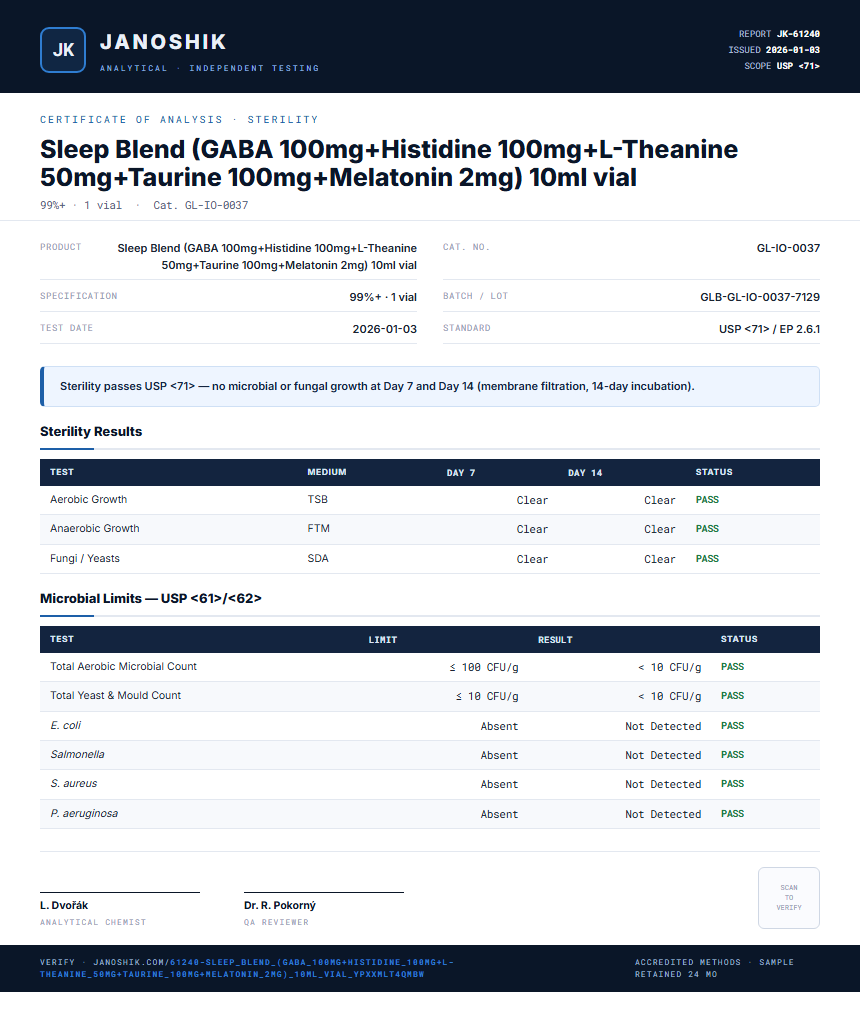The width and height of the screenshot is (860, 1020).
Task: Click the scope value USP <71> in header
Action: pyautogui.click(x=798, y=66)
